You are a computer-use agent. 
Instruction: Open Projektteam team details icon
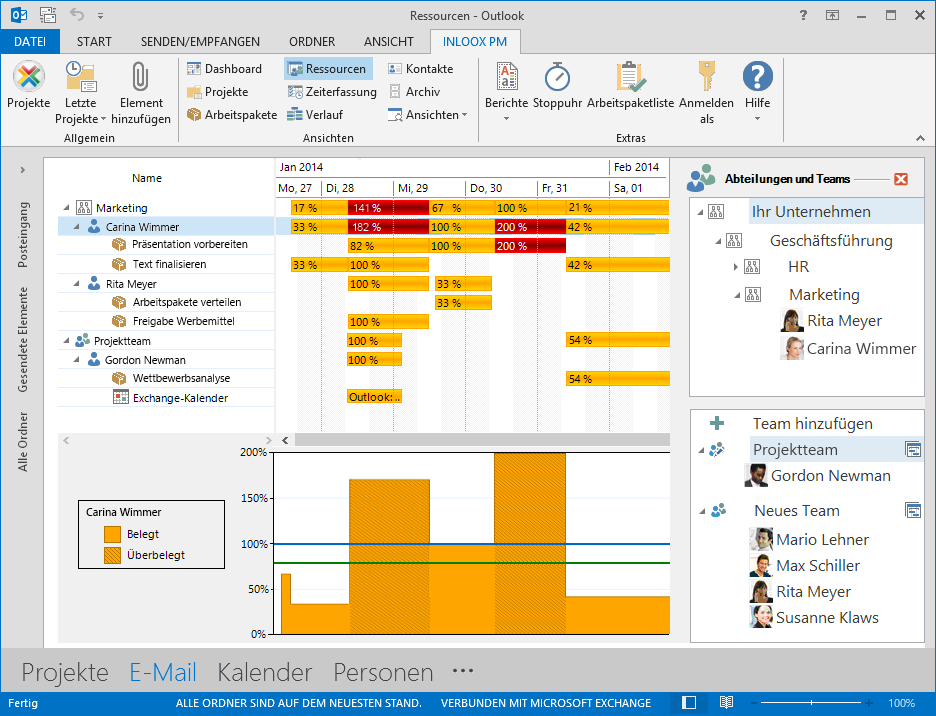(913, 449)
